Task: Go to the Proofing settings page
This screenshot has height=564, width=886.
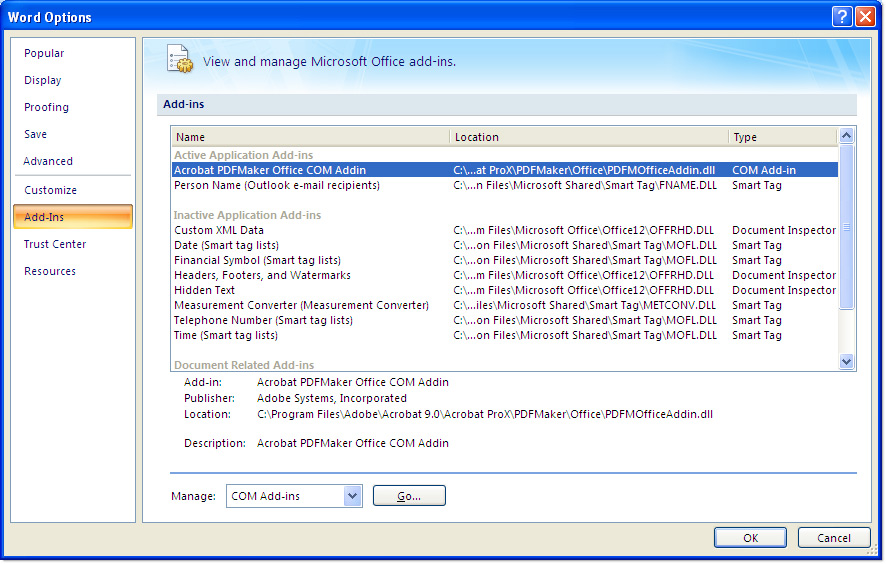Action: click(47, 108)
